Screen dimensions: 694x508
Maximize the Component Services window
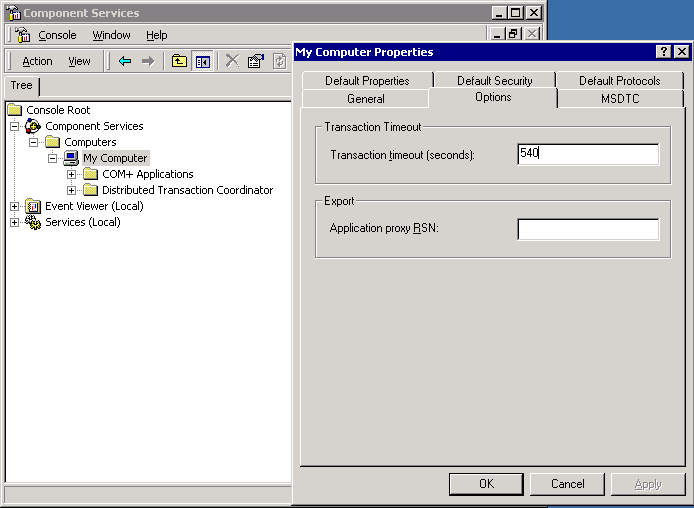[x=516, y=13]
